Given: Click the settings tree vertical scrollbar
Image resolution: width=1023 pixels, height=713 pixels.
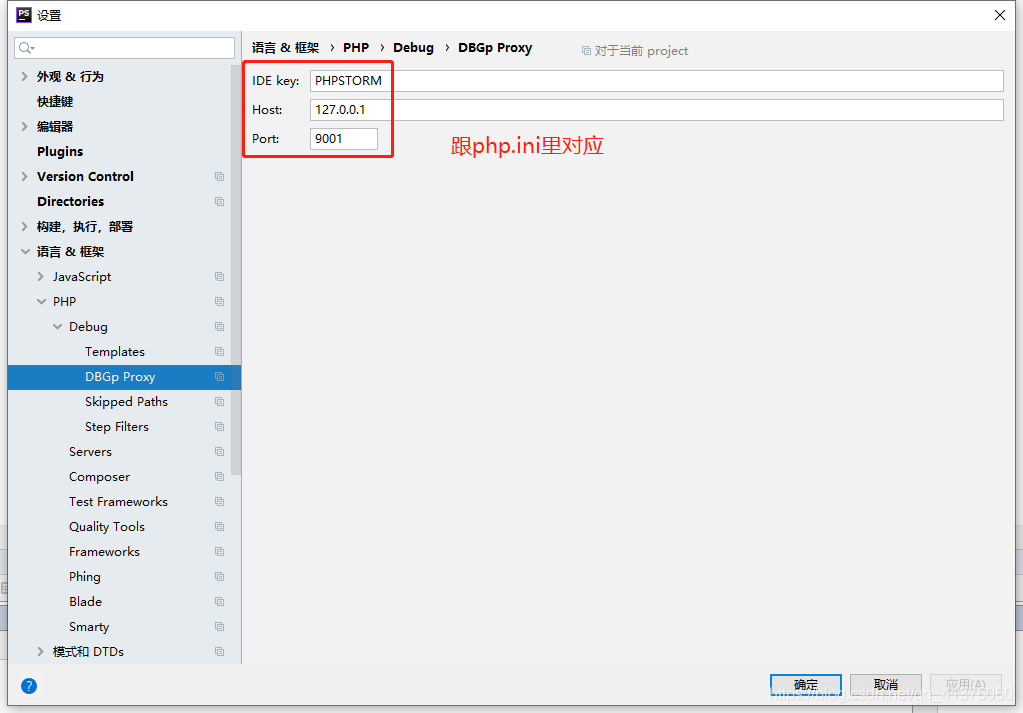Looking at the screenshot, I should (x=236, y=269).
